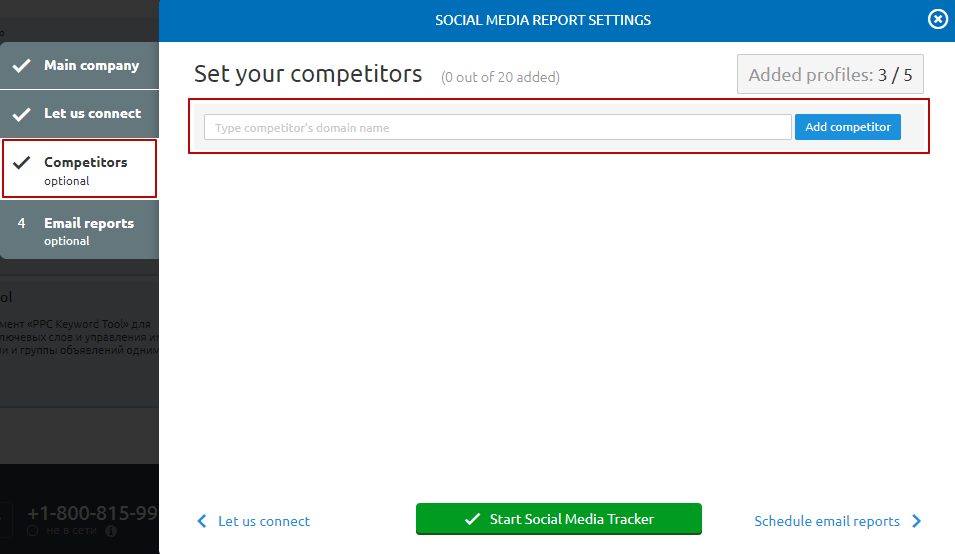The height and width of the screenshot is (554, 955).
Task: Select the Competitors optional step
Action: 79,169
